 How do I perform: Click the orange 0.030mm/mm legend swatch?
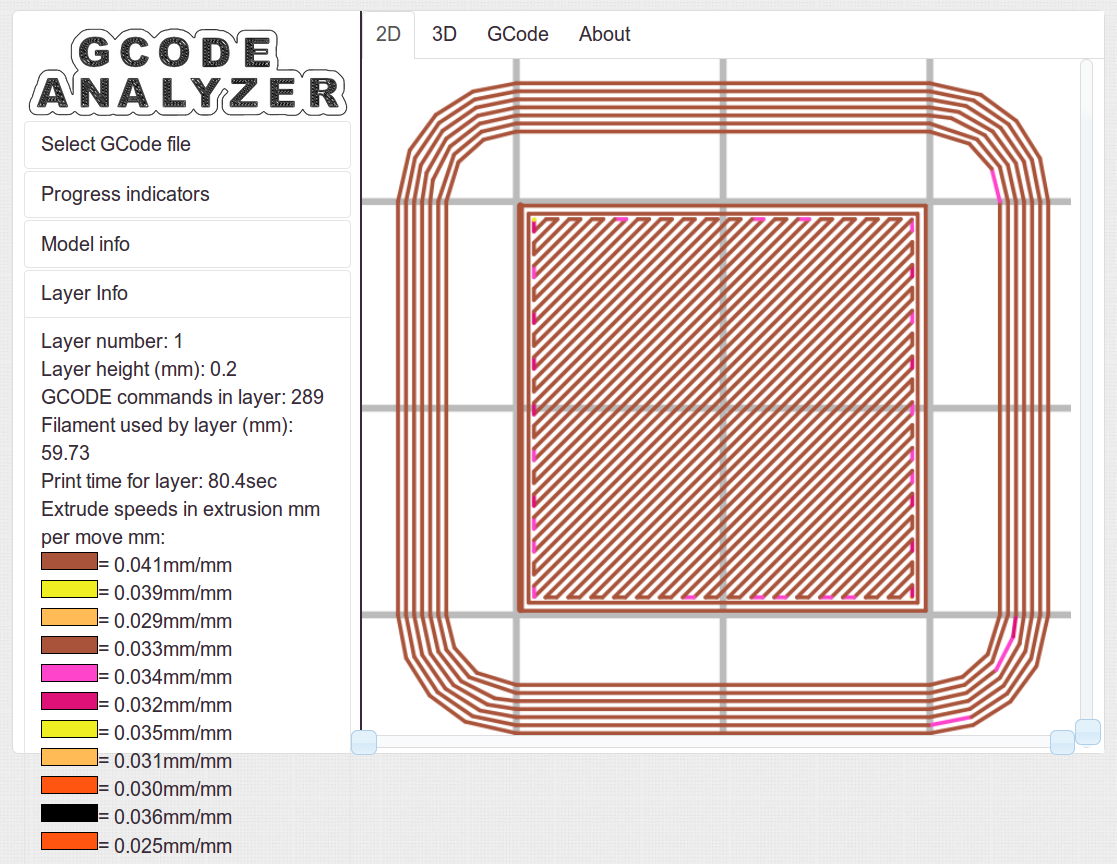tap(69, 785)
